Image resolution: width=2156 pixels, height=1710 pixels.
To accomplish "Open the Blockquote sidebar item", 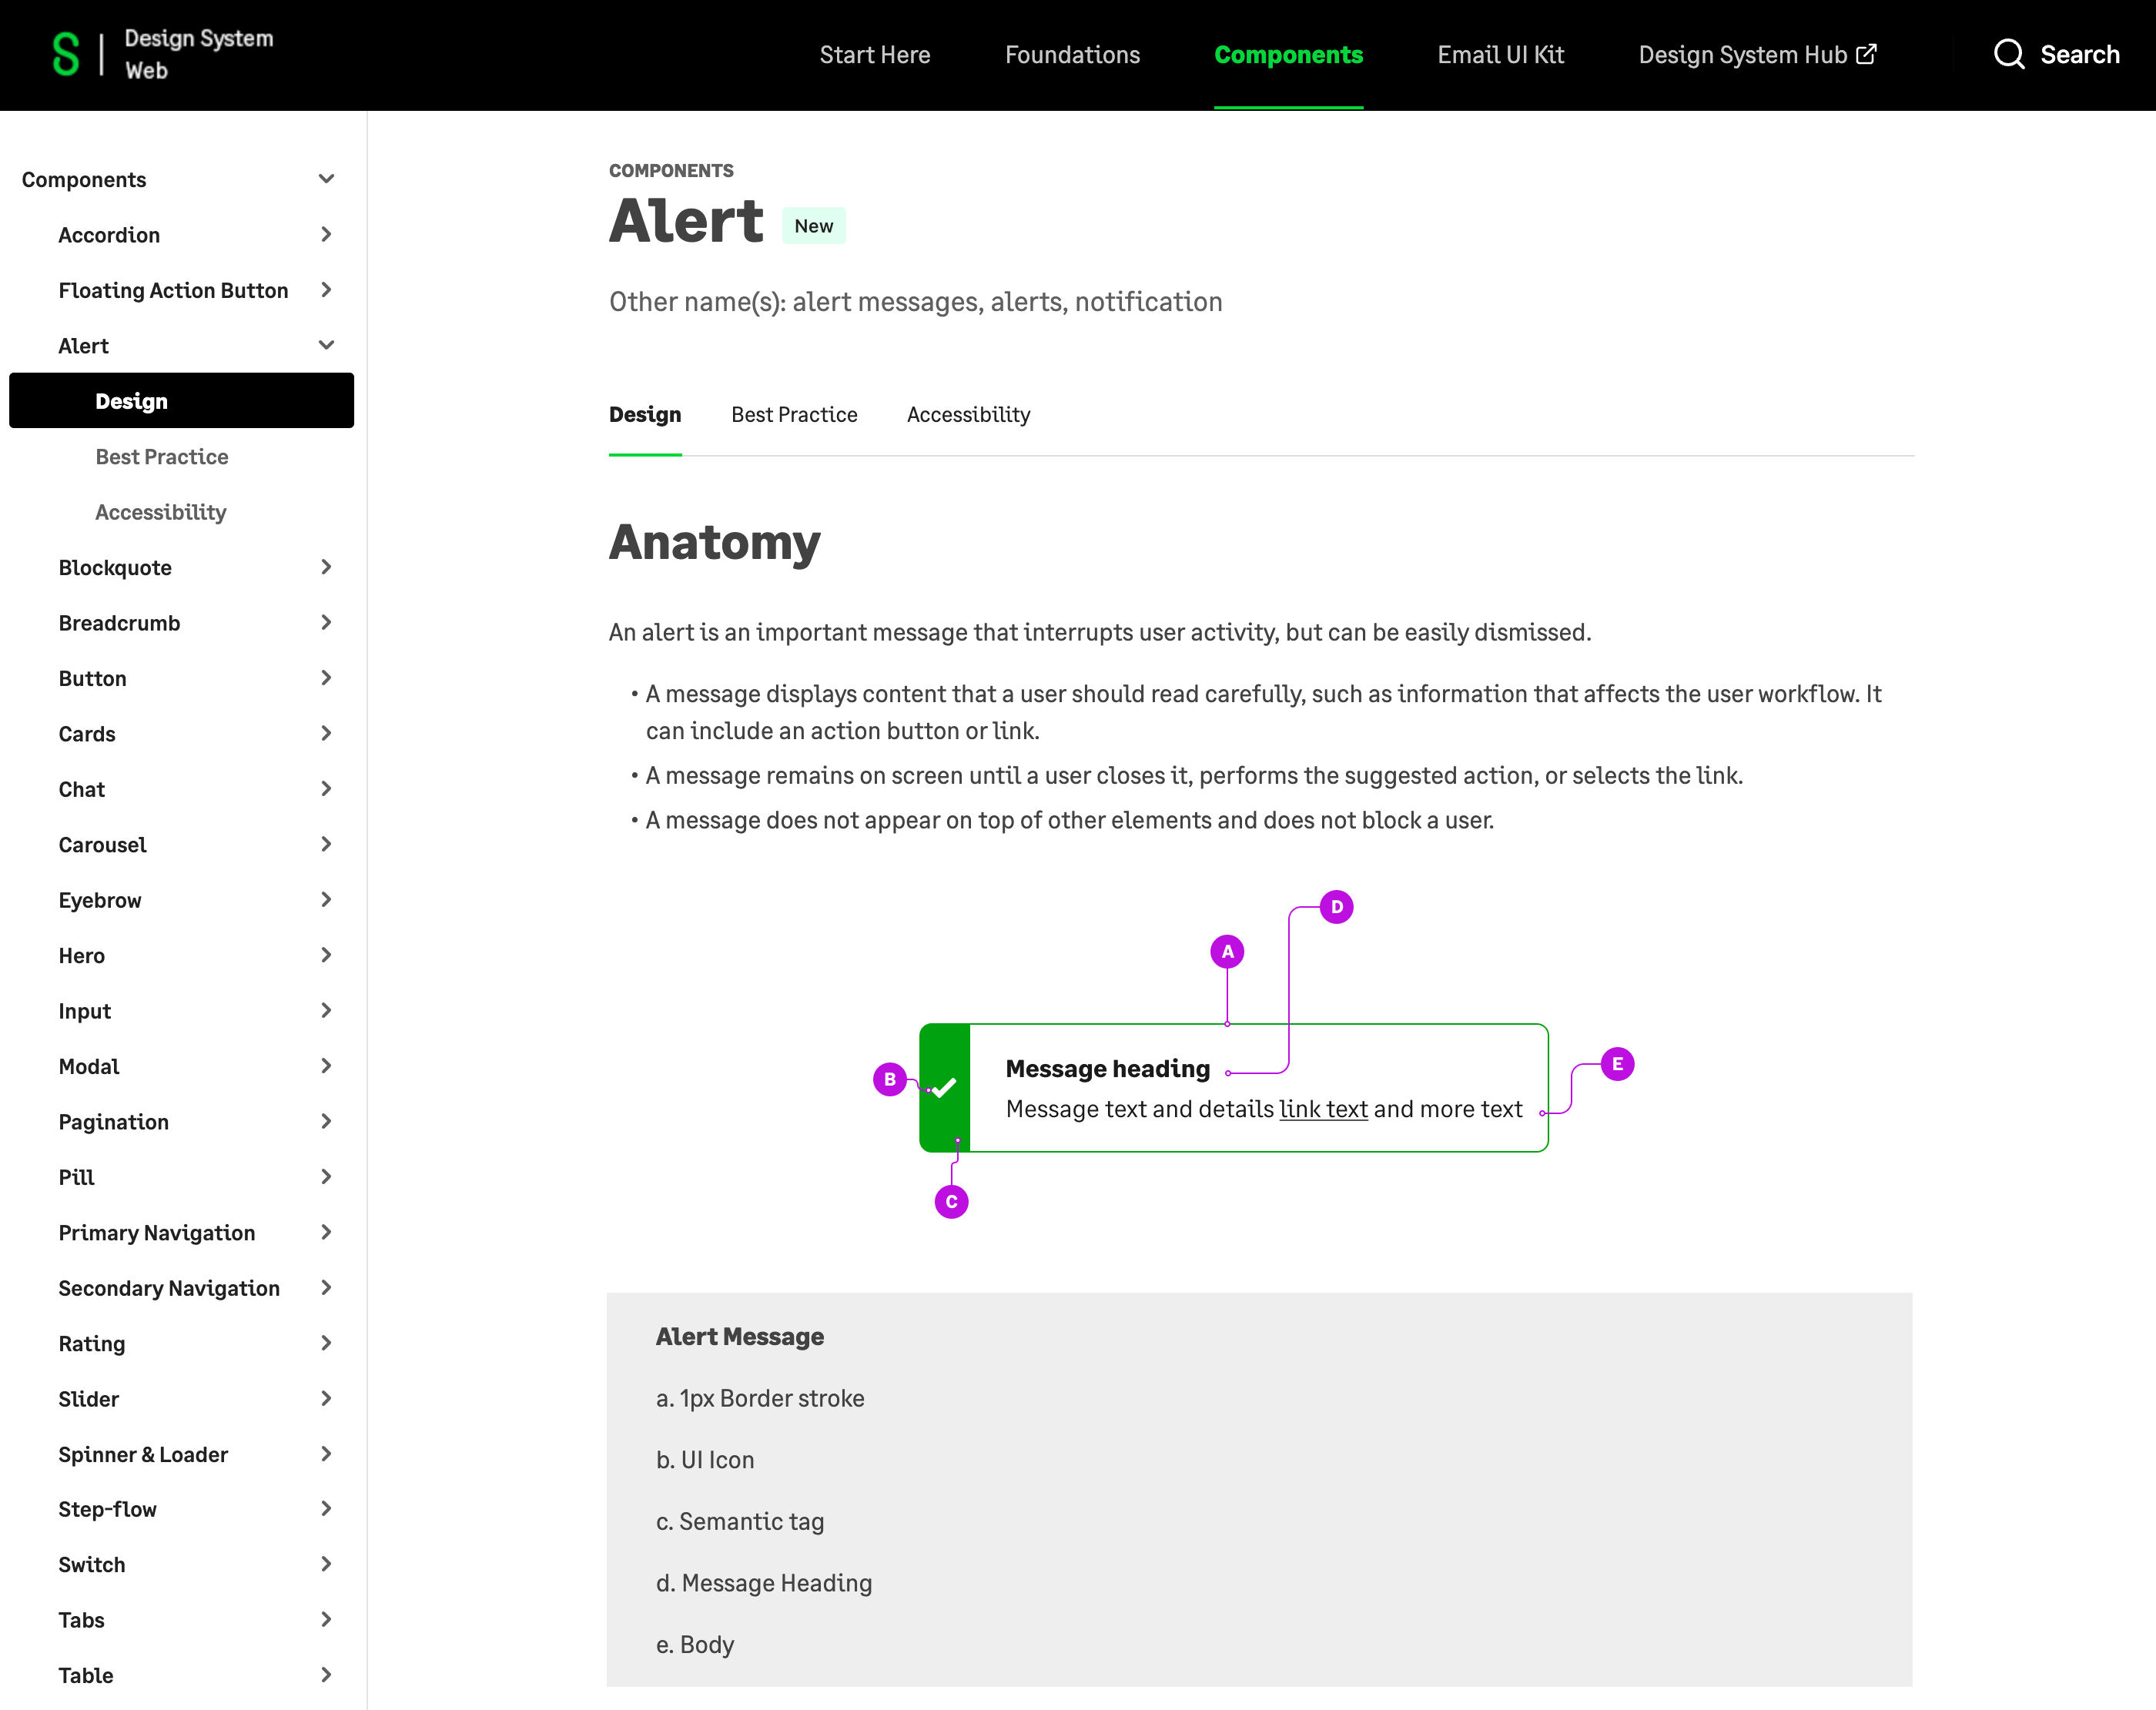I will click(x=115, y=568).
